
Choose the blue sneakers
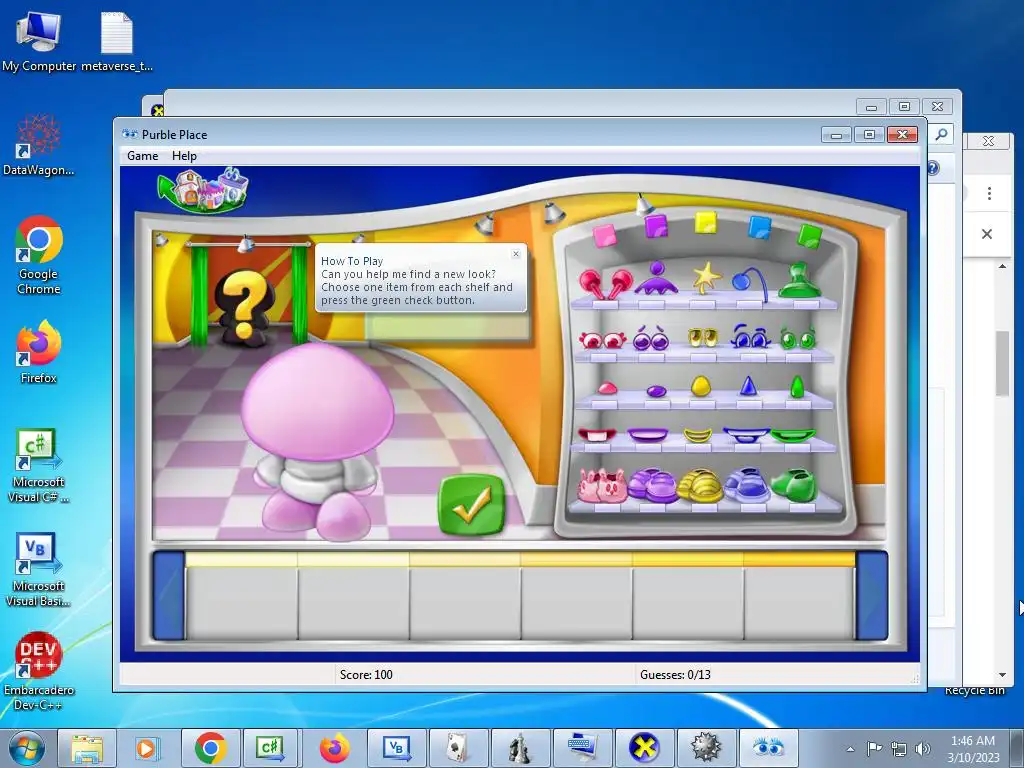[x=746, y=485]
